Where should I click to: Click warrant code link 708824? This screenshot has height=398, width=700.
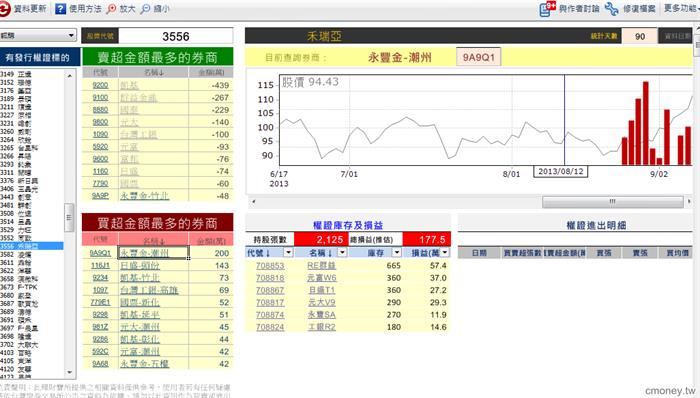click(270, 327)
